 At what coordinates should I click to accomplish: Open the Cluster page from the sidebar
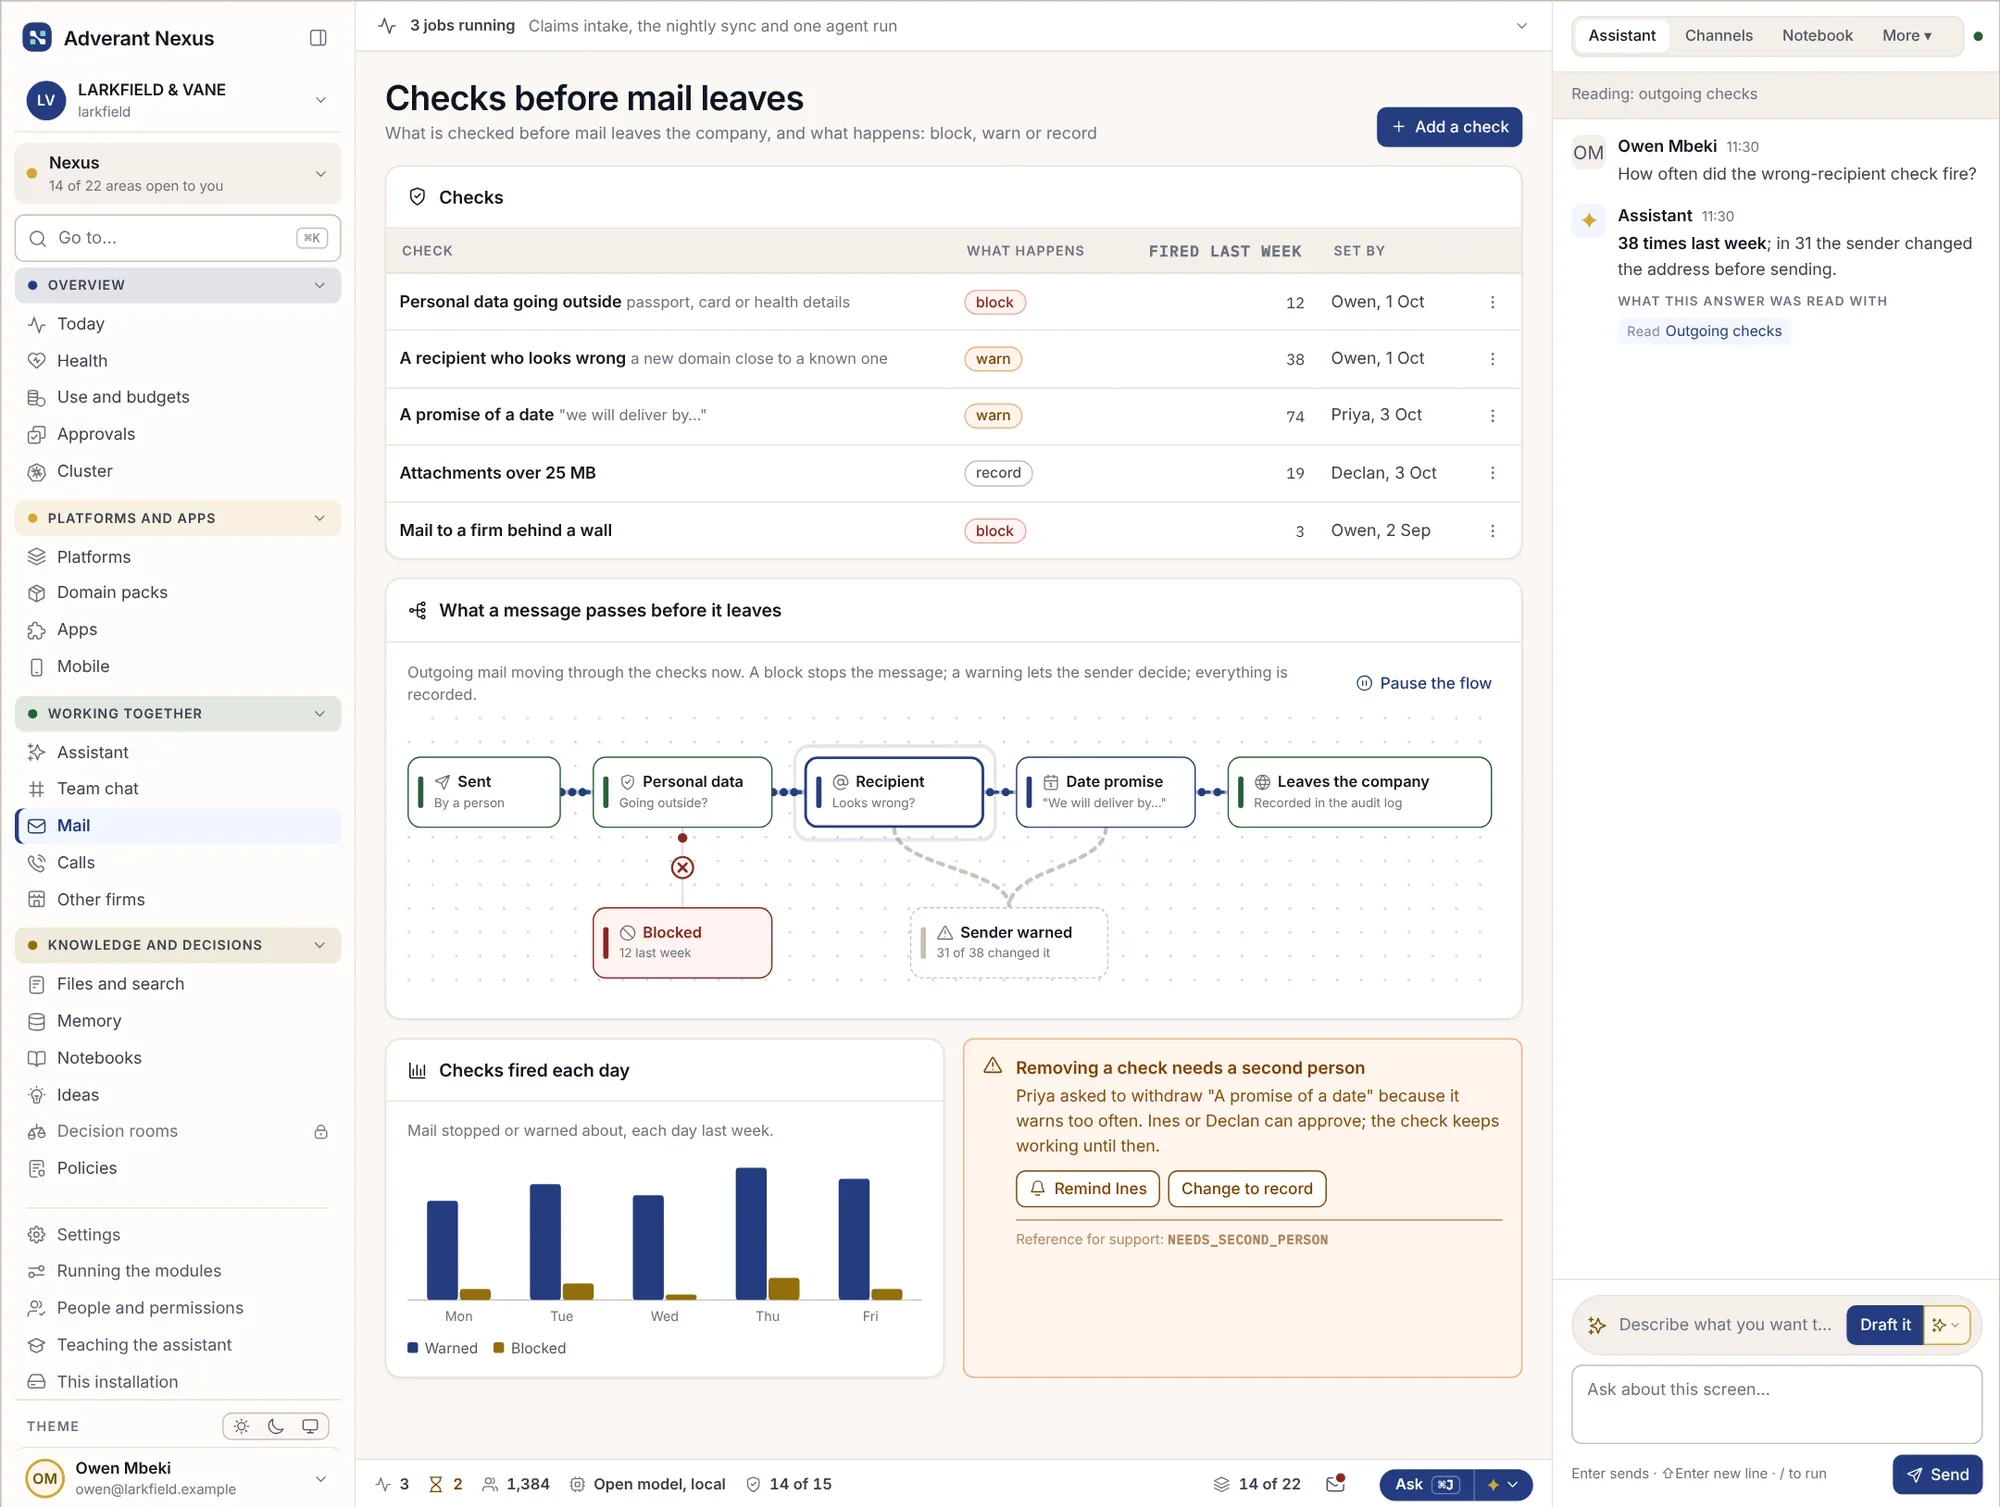click(178, 471)
